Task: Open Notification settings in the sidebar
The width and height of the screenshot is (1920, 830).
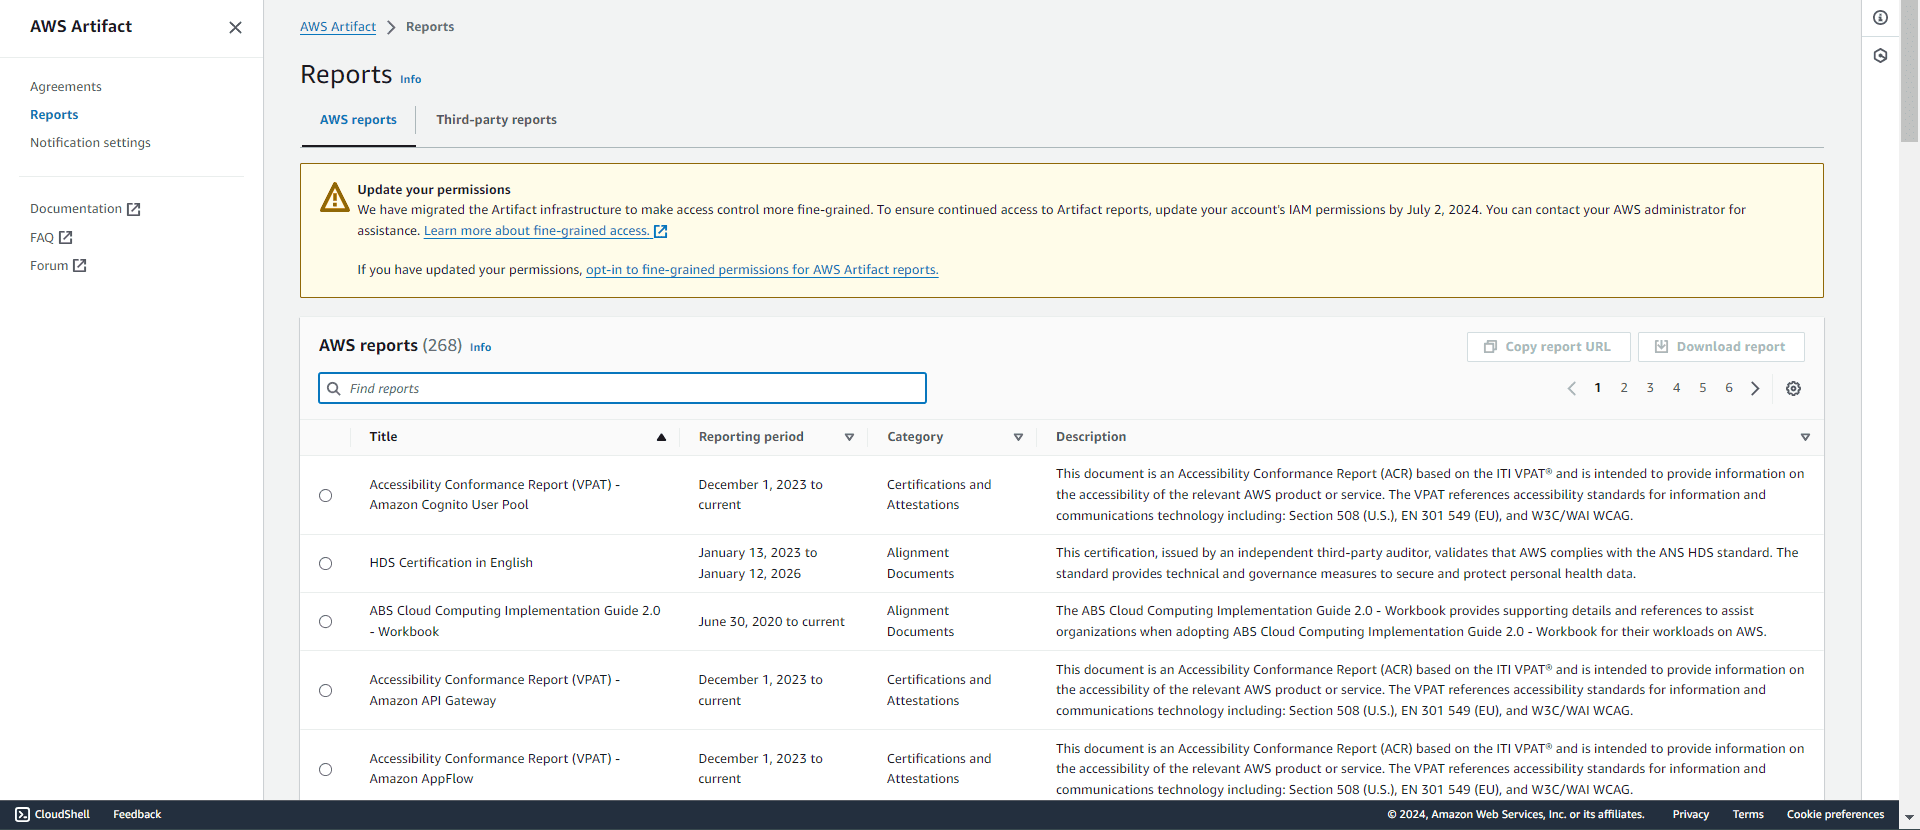Action: click(x=90, y=143)
